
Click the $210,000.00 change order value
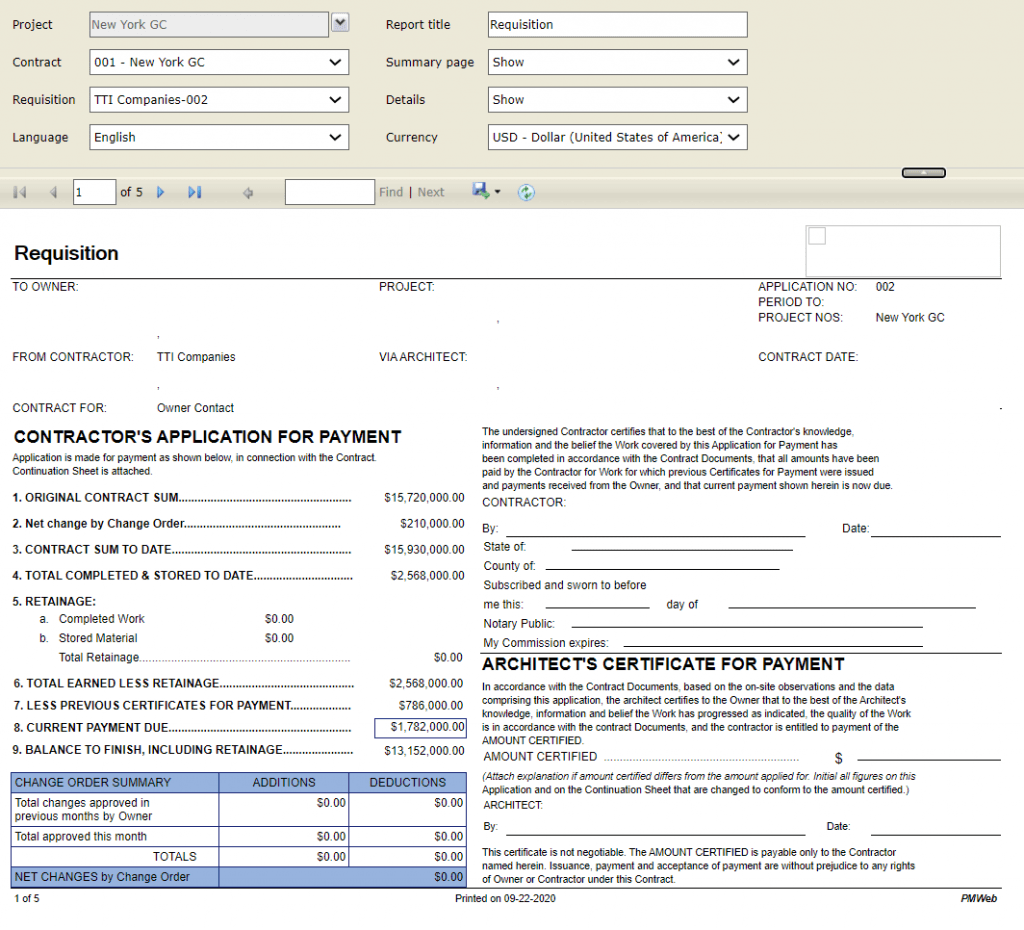click(x=432, y=524)
